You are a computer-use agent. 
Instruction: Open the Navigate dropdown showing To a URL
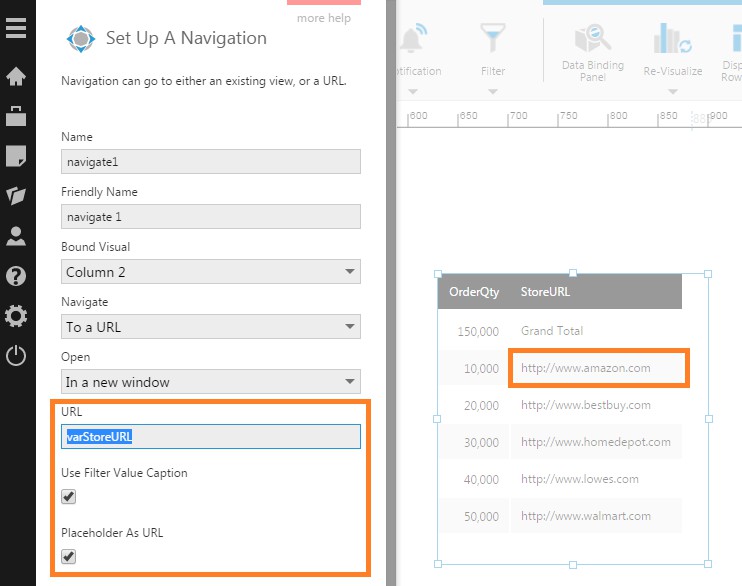tap(211, 327)
